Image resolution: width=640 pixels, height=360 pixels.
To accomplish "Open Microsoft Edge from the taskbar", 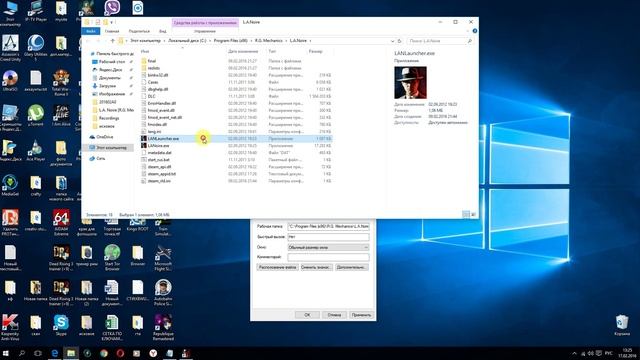I will (54, 353).
